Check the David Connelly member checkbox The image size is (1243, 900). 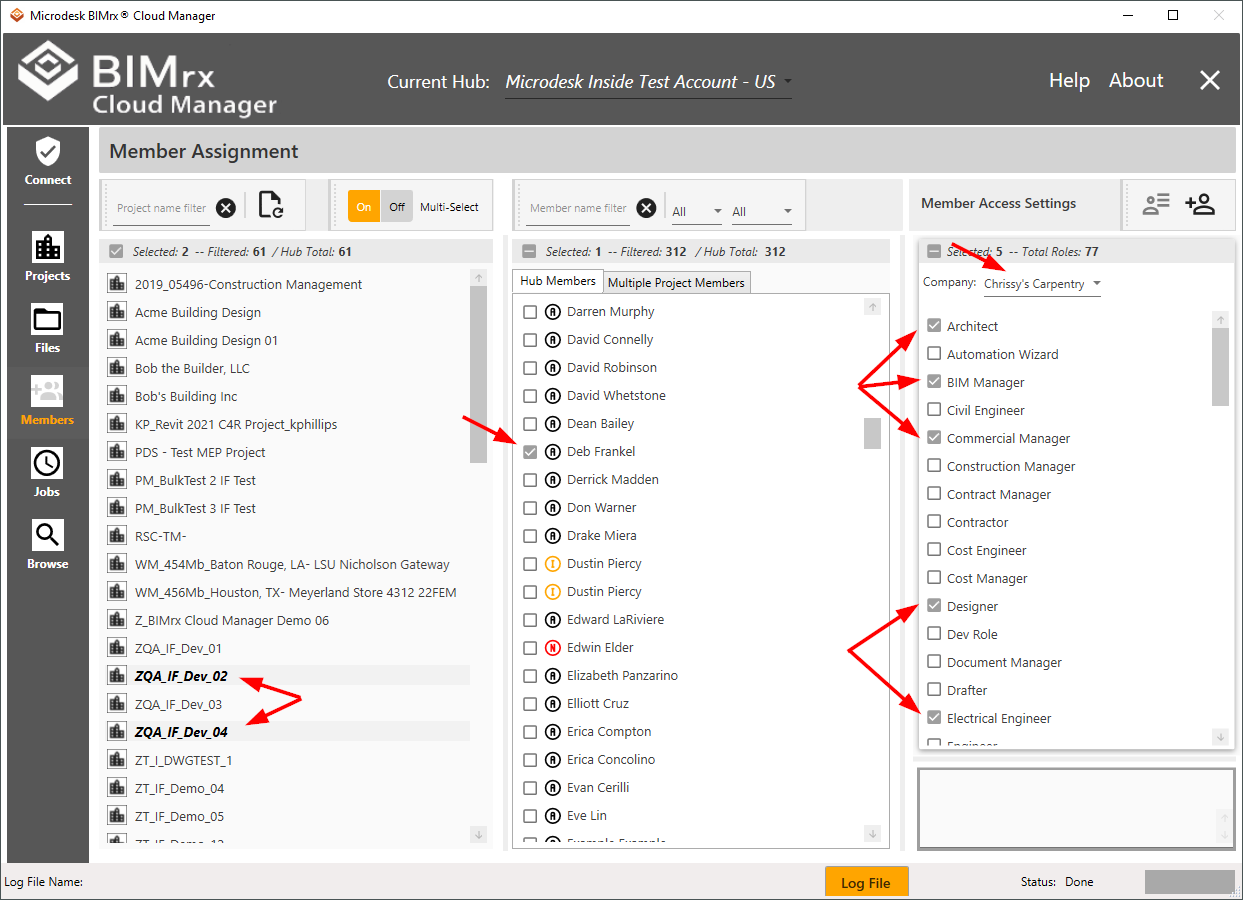pos(530,340)
